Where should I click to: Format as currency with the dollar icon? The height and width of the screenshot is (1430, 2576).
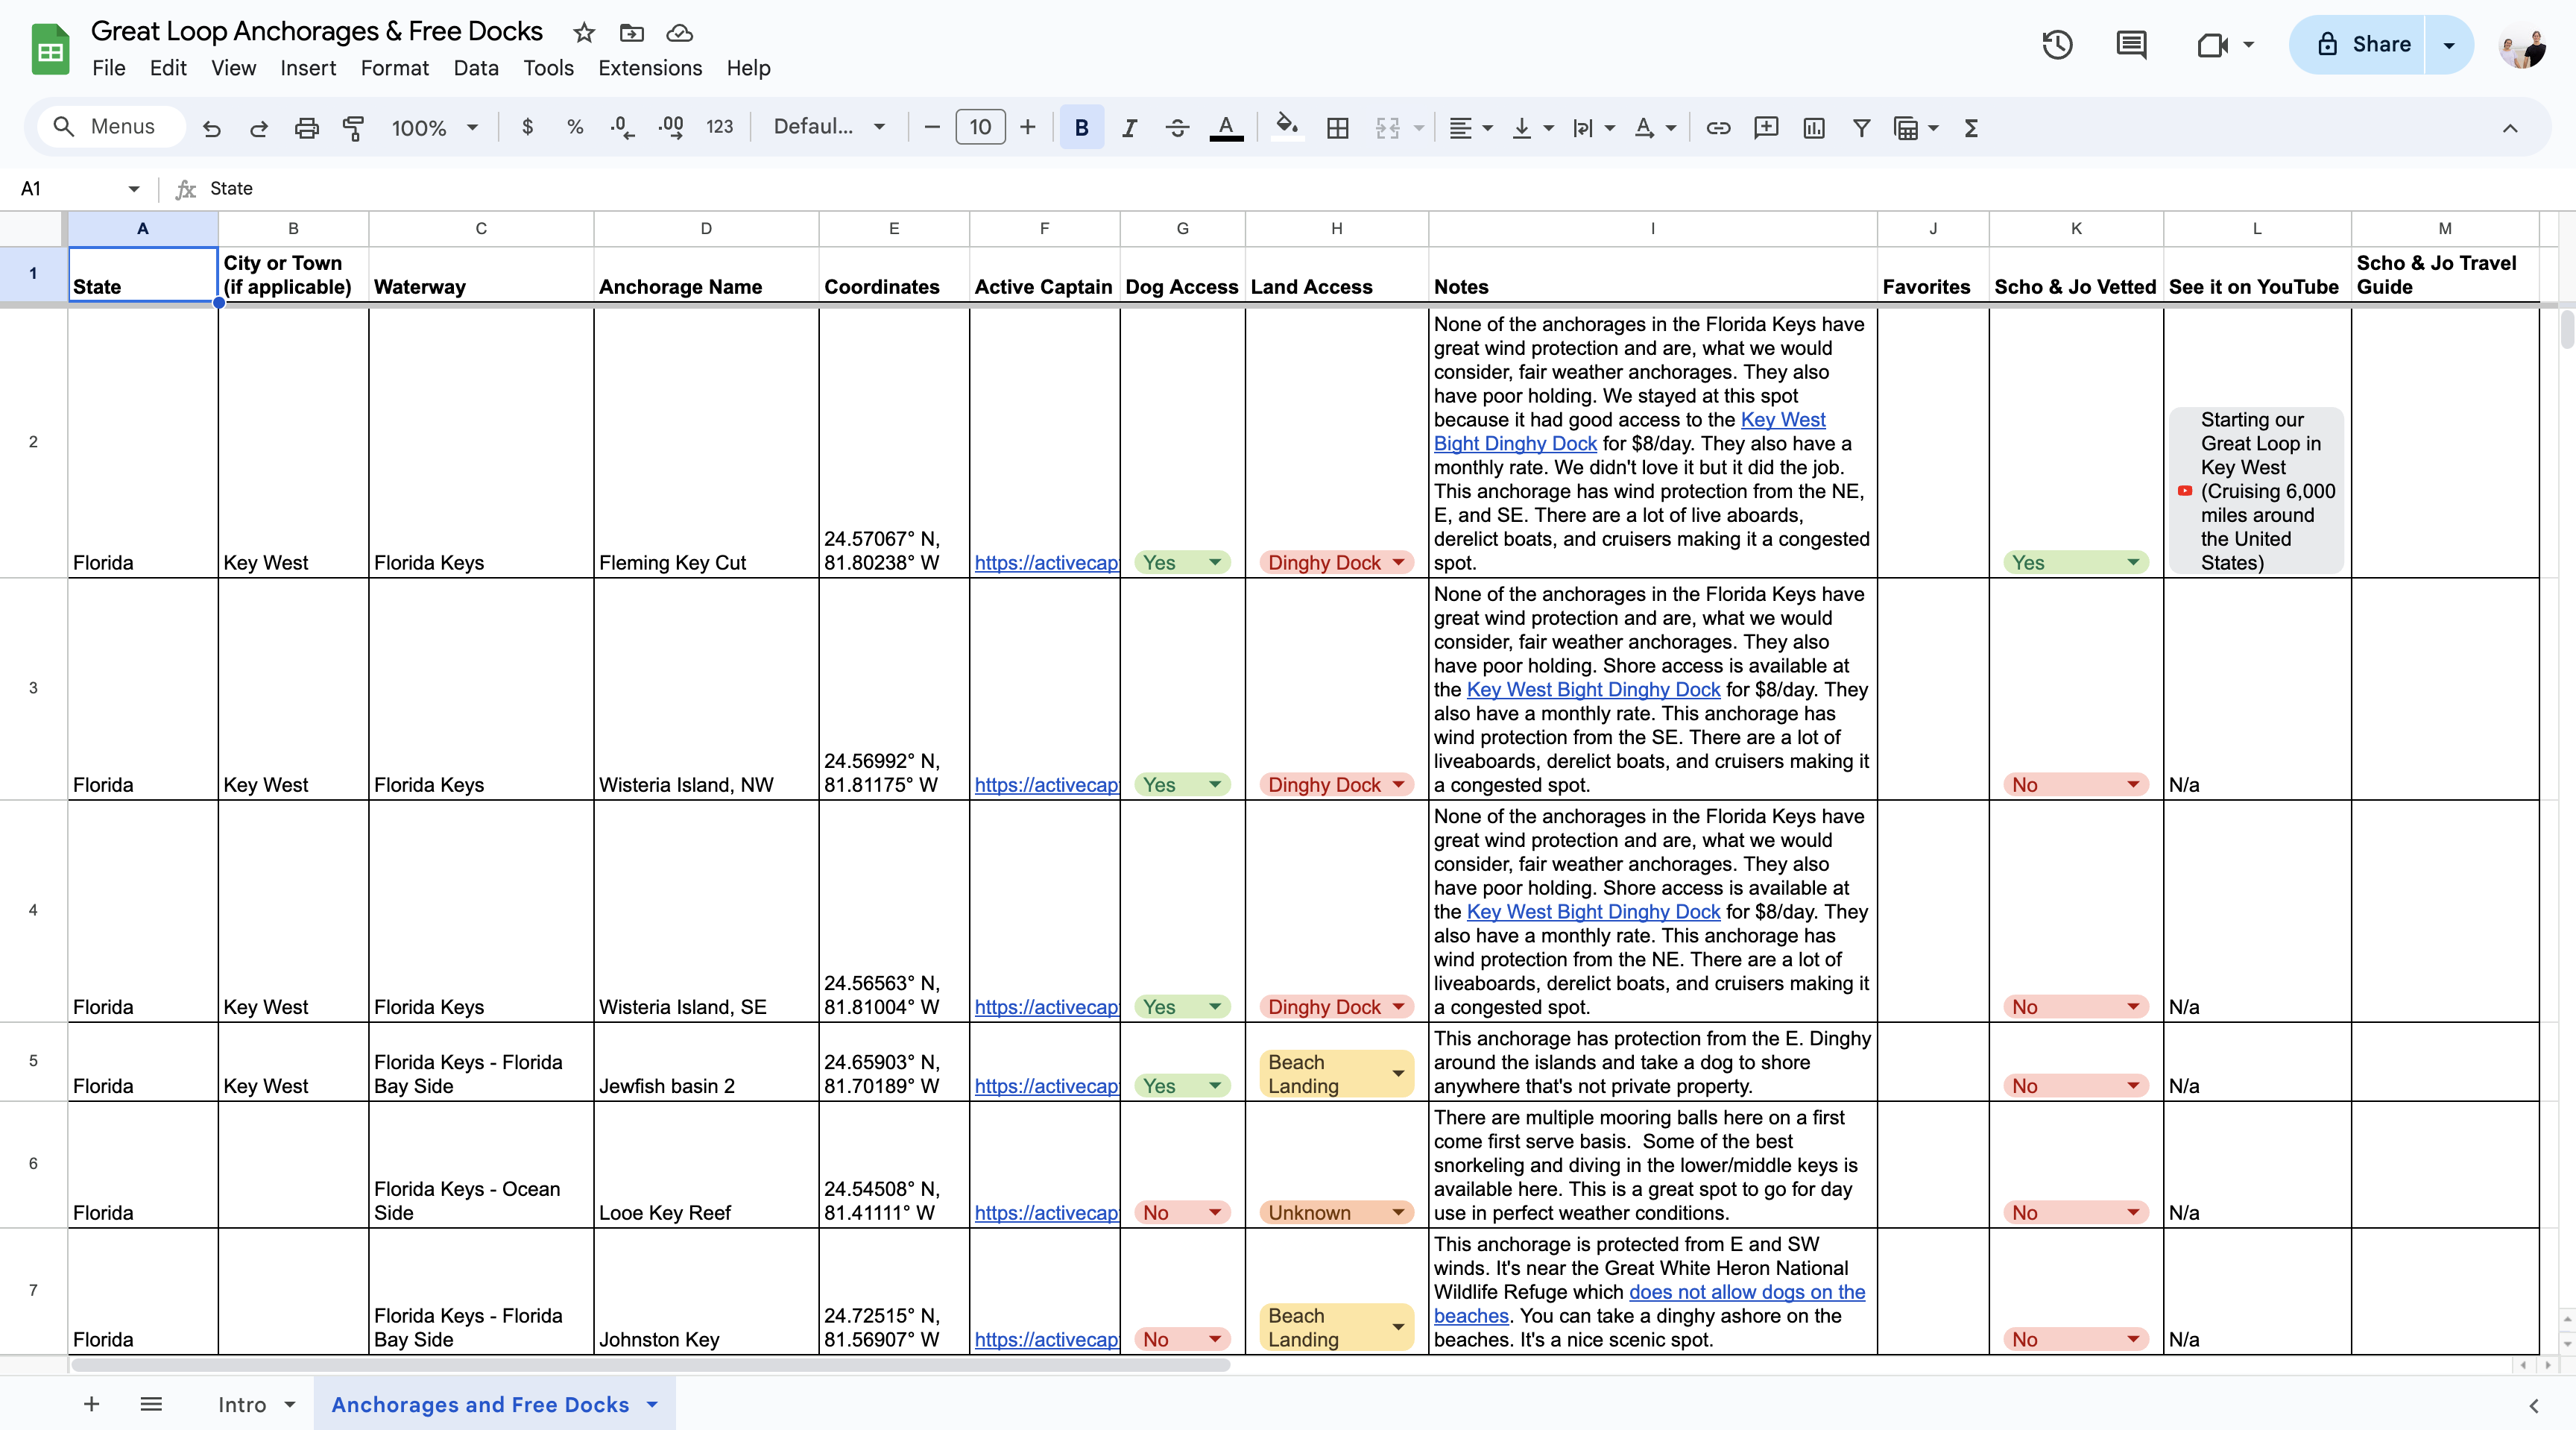point(527,127)
